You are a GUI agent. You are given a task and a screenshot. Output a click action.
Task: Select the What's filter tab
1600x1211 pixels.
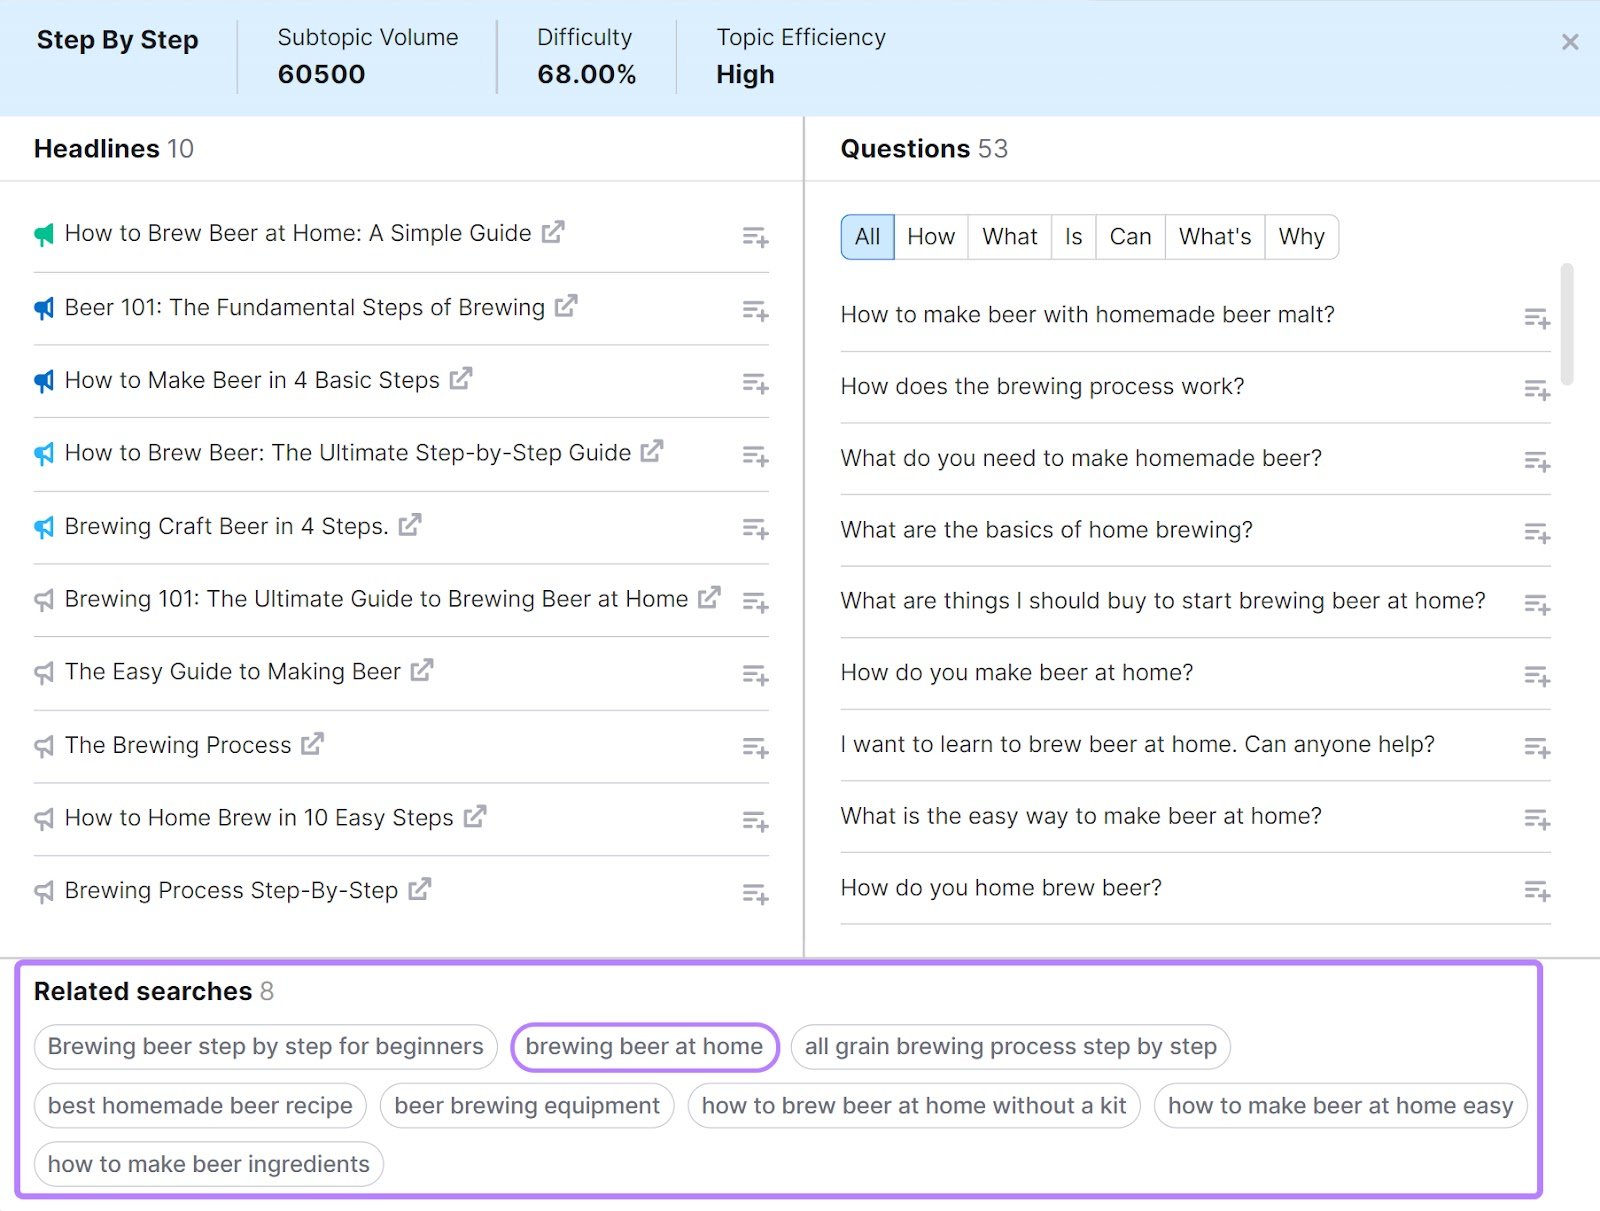1214,237
